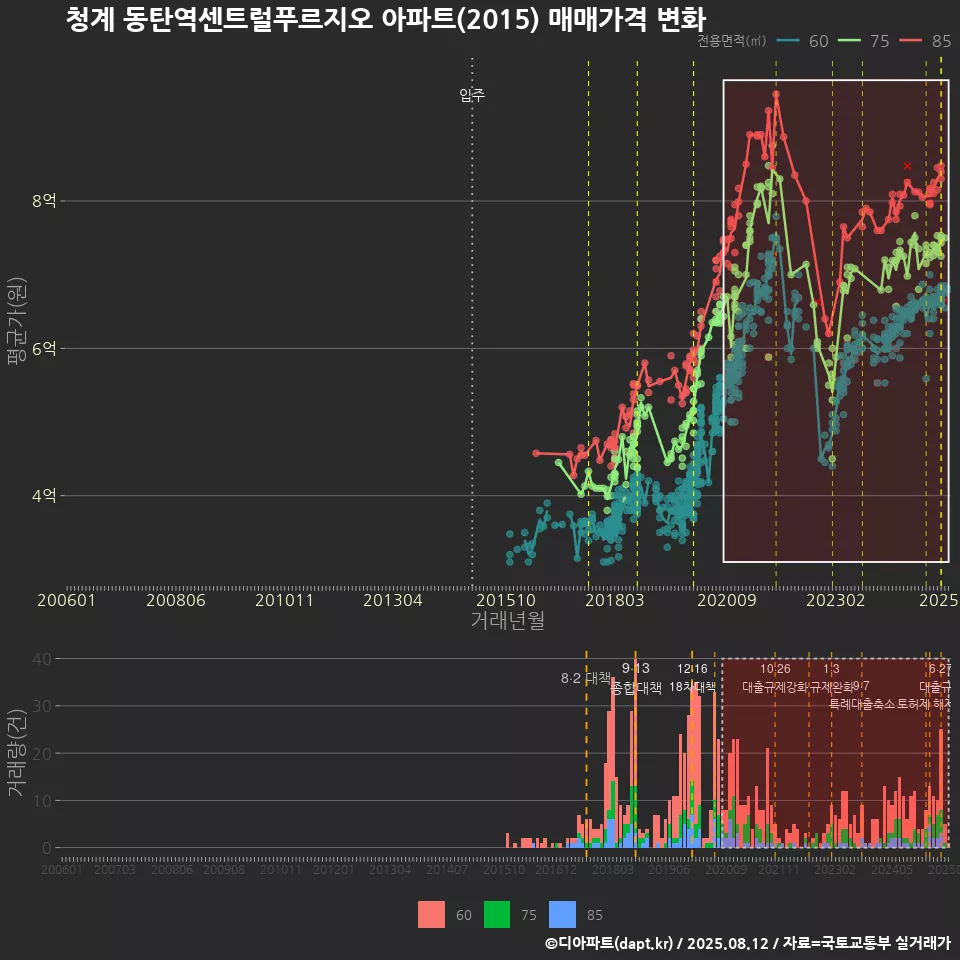960x960 pixels.
Task: Click the '201201' tick label on the volume chart
Action: click(x=334, y=869)
